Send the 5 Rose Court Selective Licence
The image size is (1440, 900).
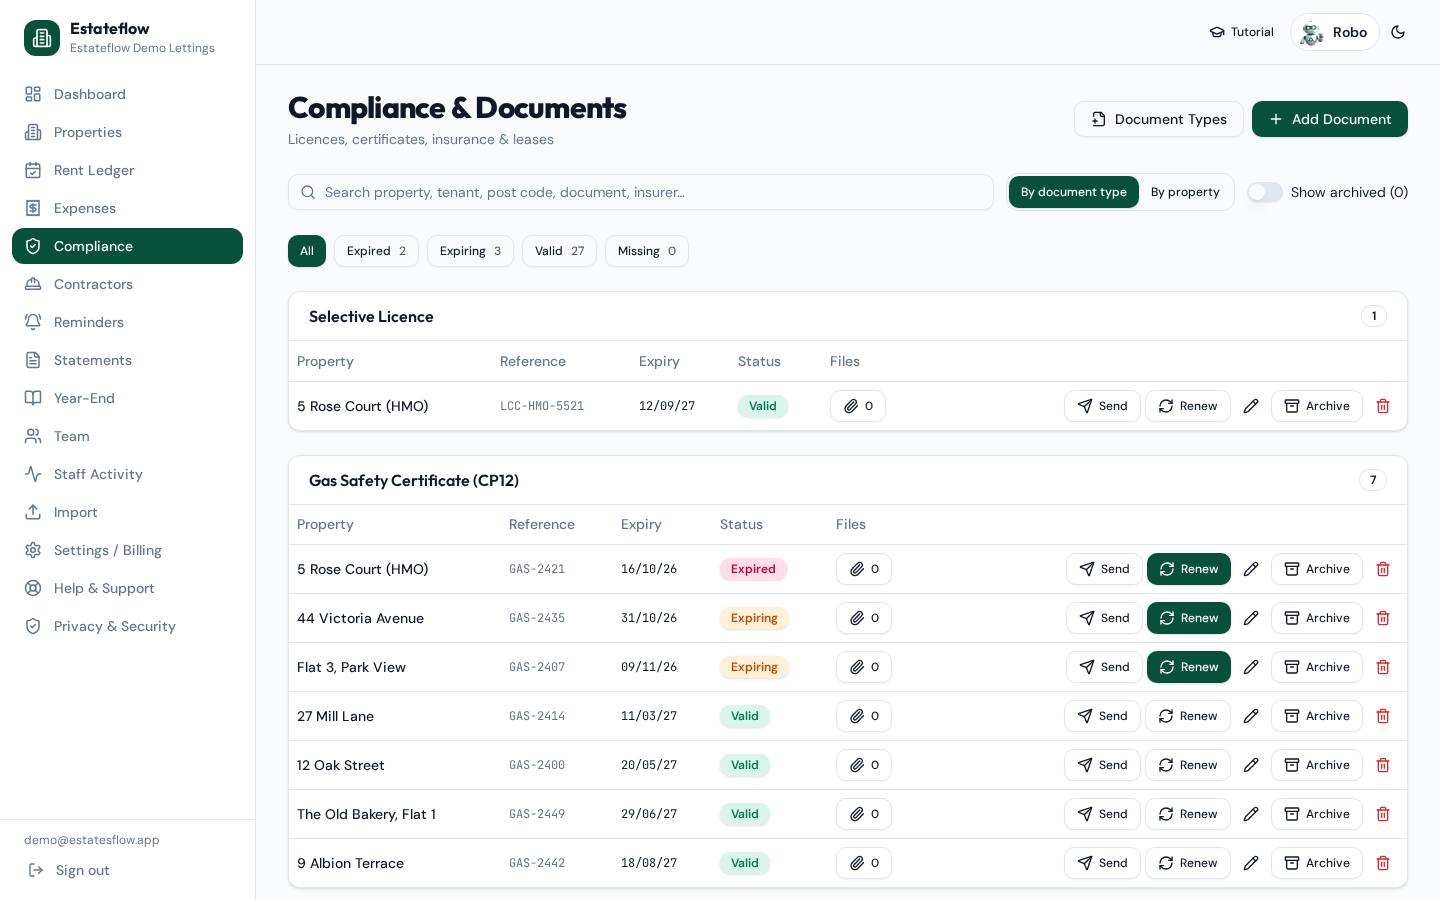[1102, 406]
